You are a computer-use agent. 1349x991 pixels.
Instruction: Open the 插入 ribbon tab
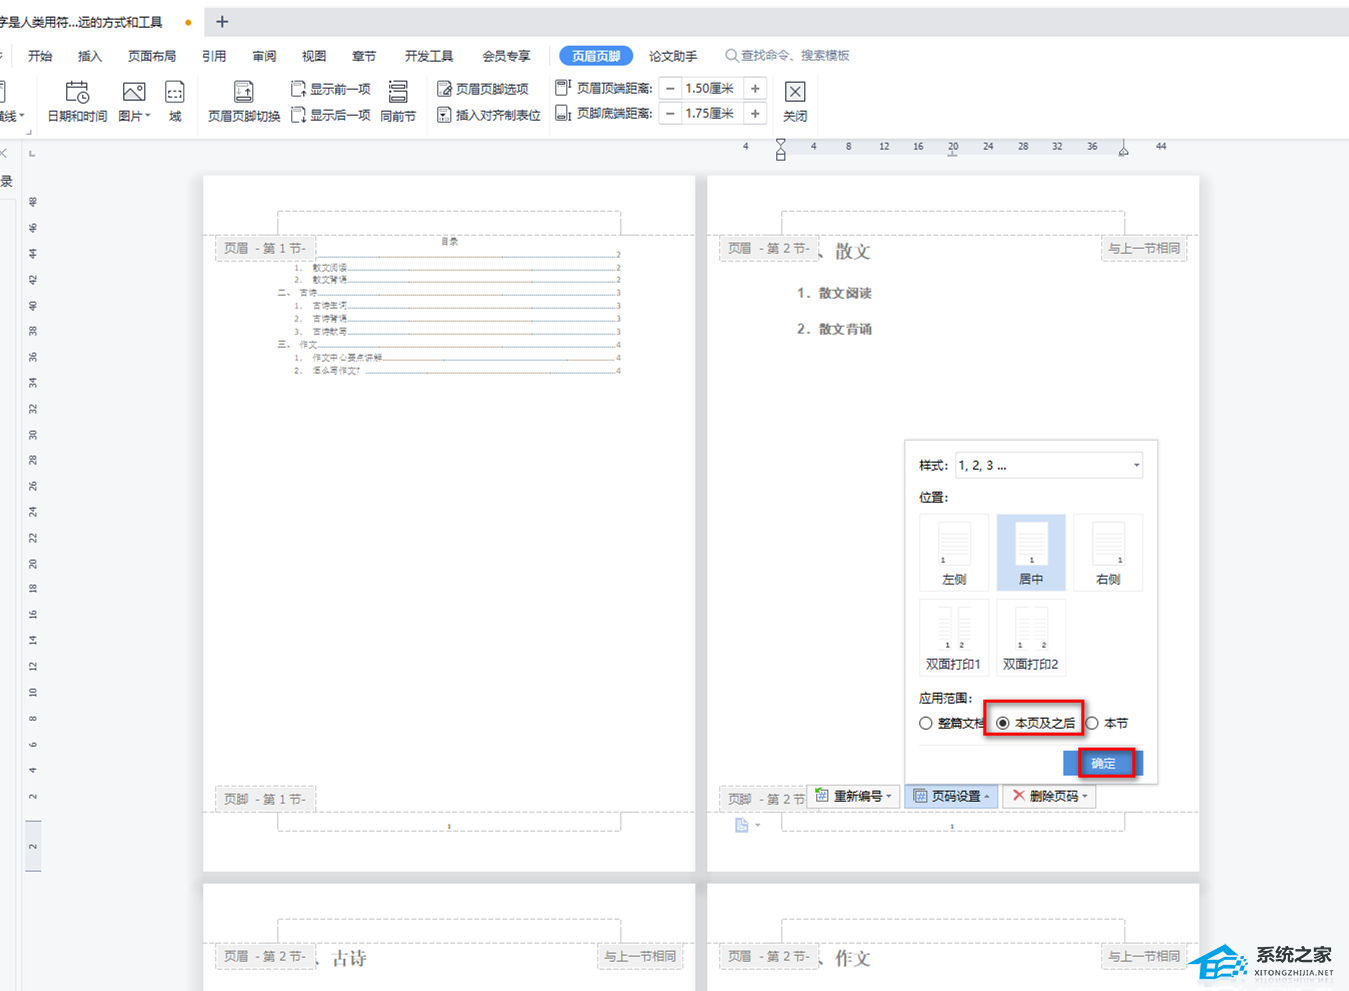point(90,56)
